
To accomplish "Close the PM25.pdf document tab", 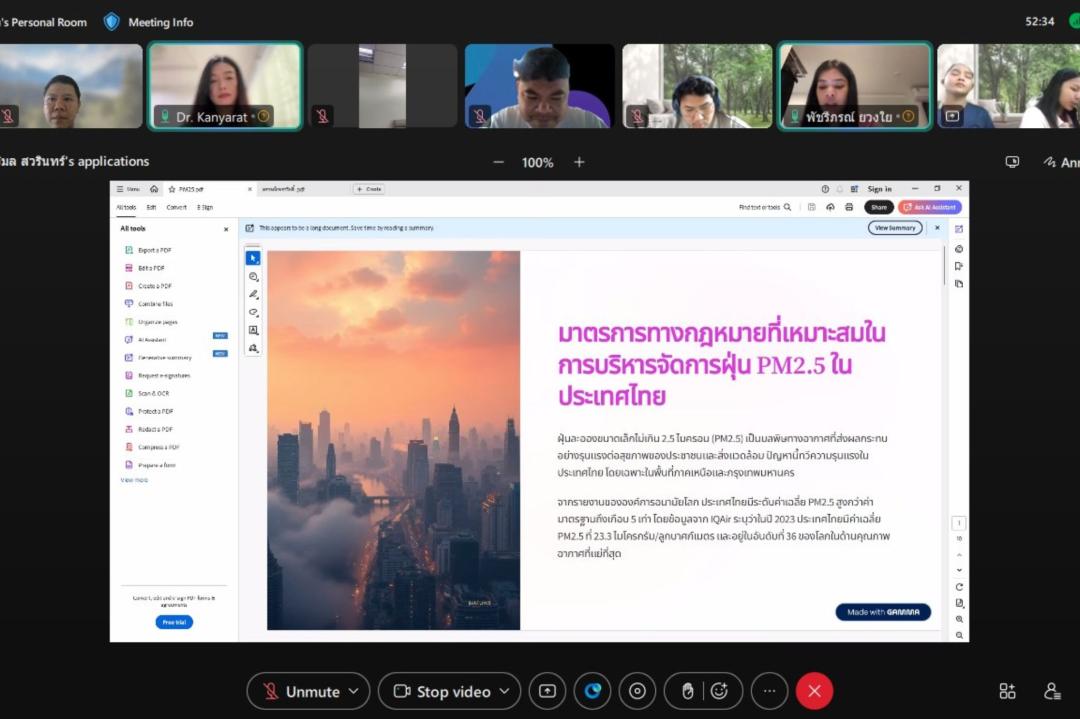I will (x=249, y=189).
